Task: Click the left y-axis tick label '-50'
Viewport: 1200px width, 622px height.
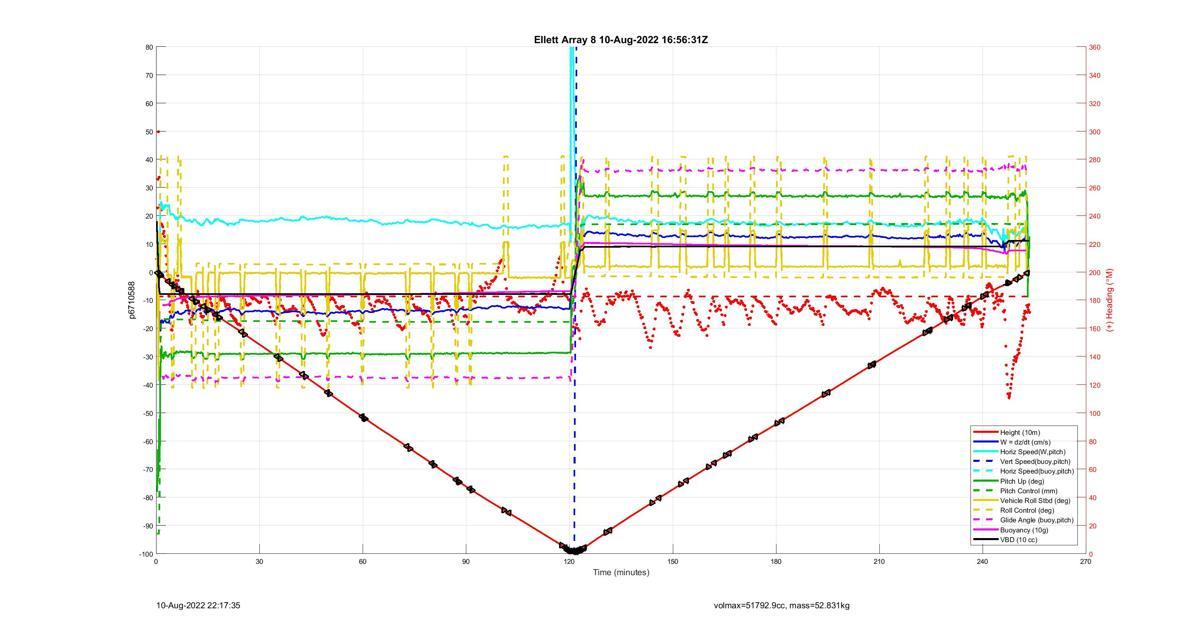Action: click(x=147, y=413)
